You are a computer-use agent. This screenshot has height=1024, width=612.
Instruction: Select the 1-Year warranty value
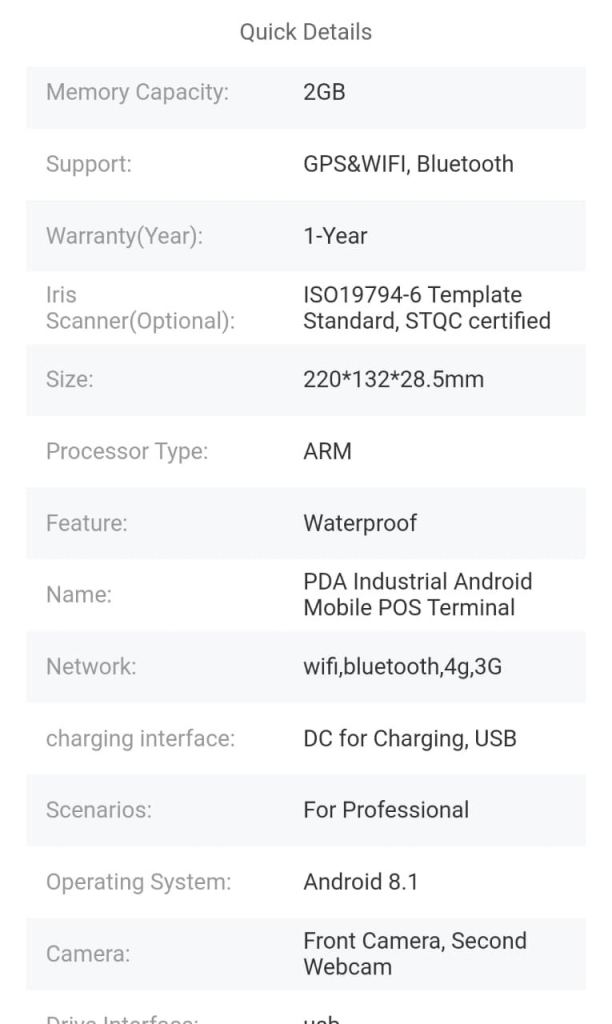click(x=335, y=236)
